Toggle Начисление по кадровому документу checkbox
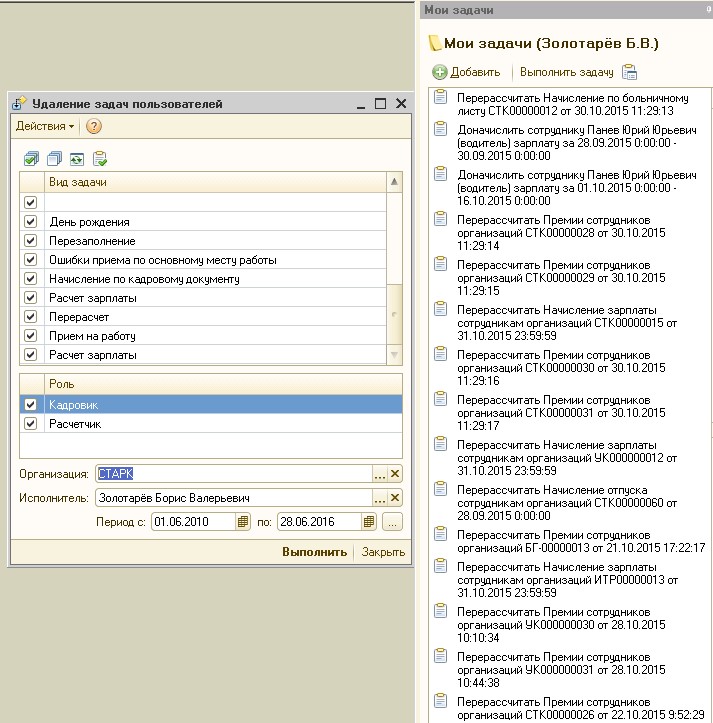The image size is (713, 723). pyautogui.click(x=30, y=279)
